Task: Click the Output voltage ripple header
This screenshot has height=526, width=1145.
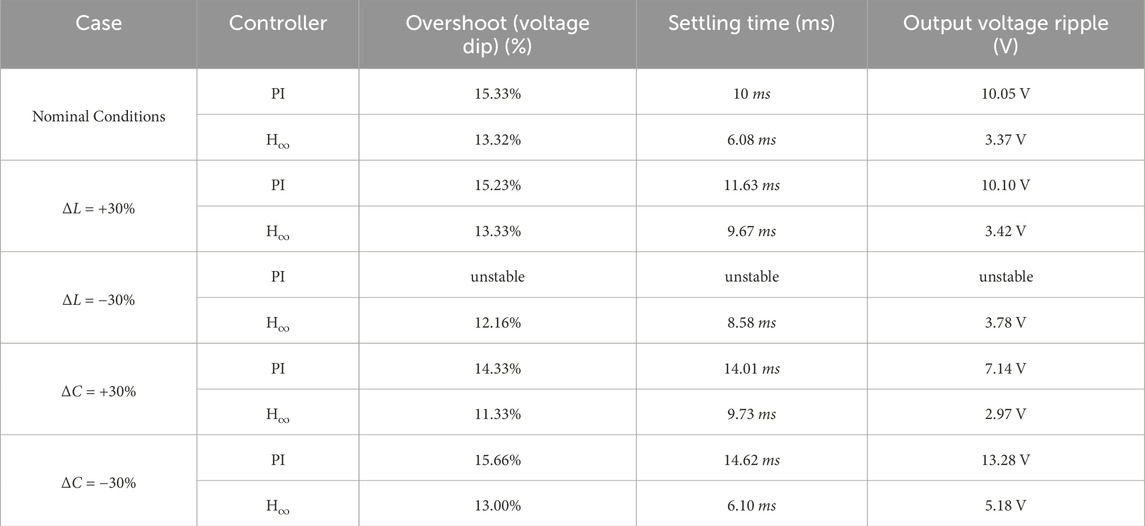Action: click(x=1005, y=34)
